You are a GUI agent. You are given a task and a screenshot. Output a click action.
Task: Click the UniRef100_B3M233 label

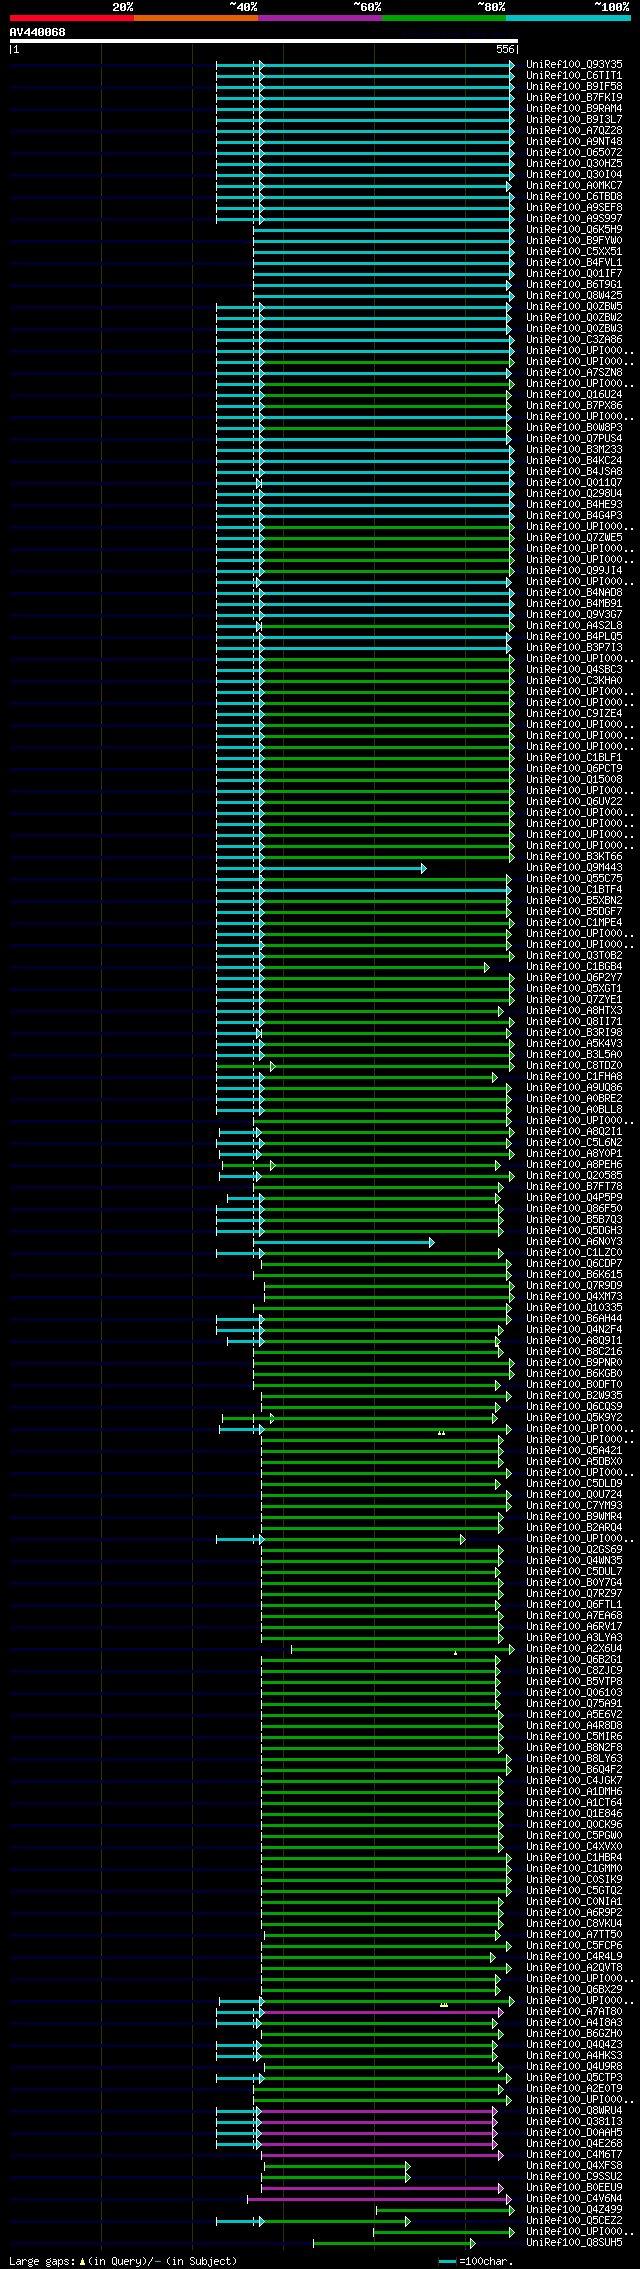pos(574,449)
